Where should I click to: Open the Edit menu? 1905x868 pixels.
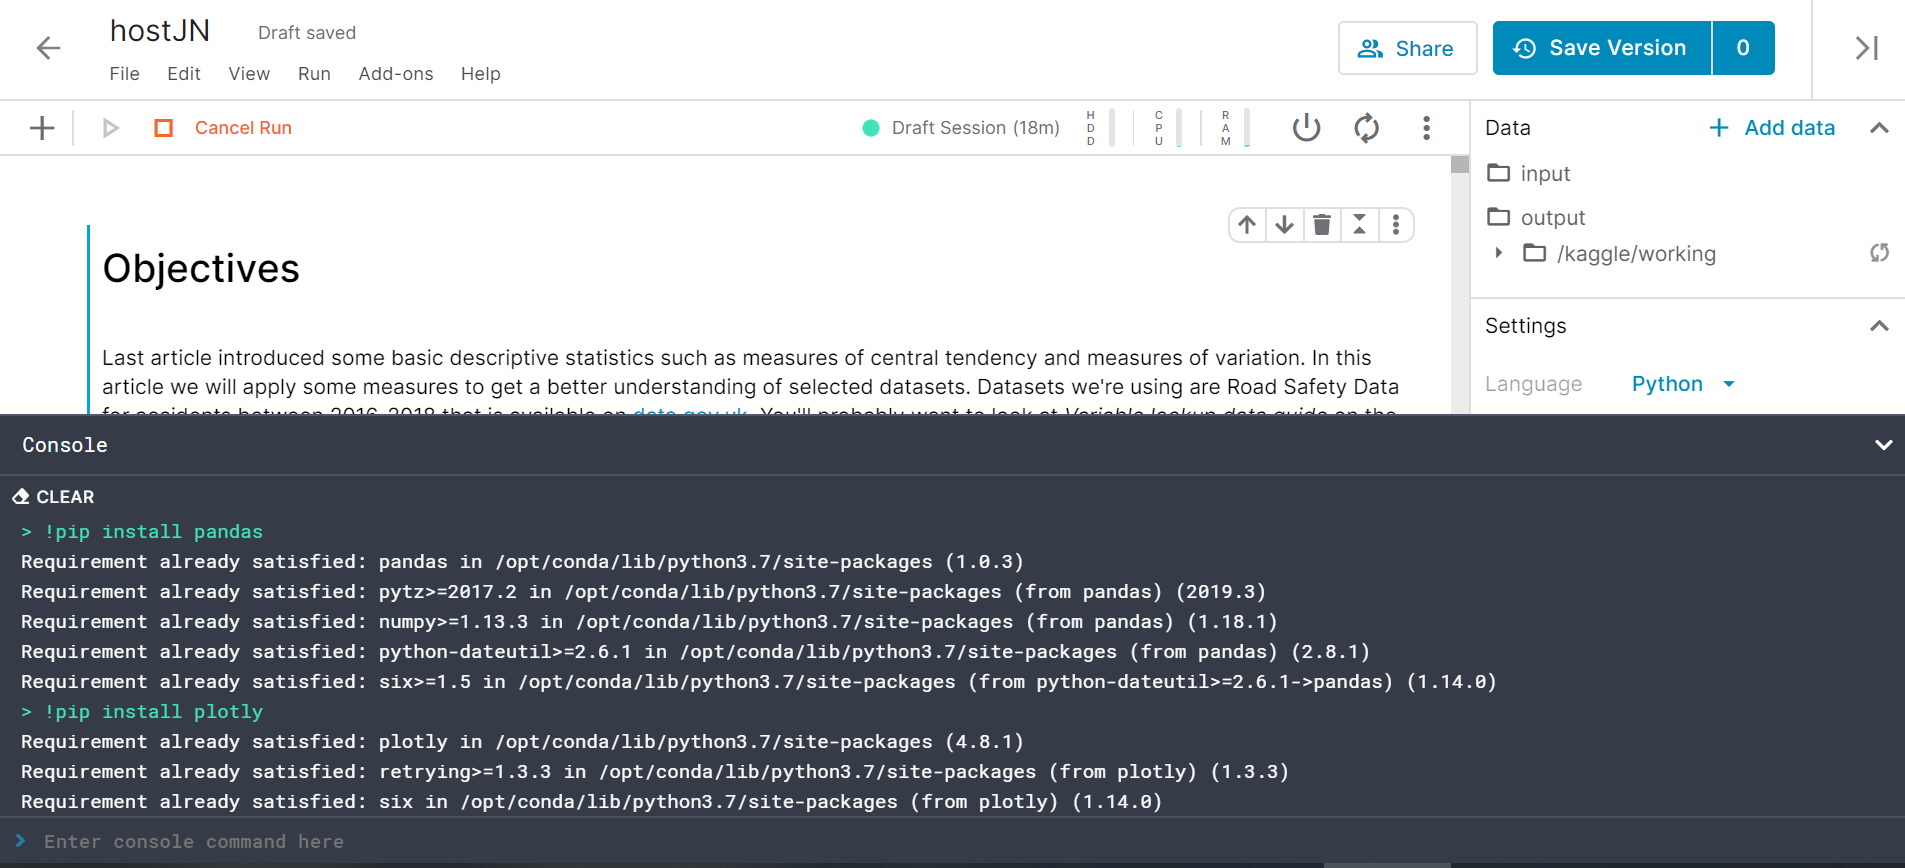point(184,74)
